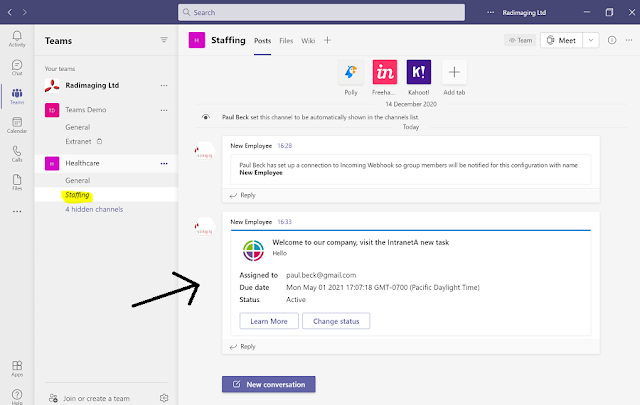Open the Chat icon in sidebar
This screenshot has height=405, width=640.
pos(17,67)
